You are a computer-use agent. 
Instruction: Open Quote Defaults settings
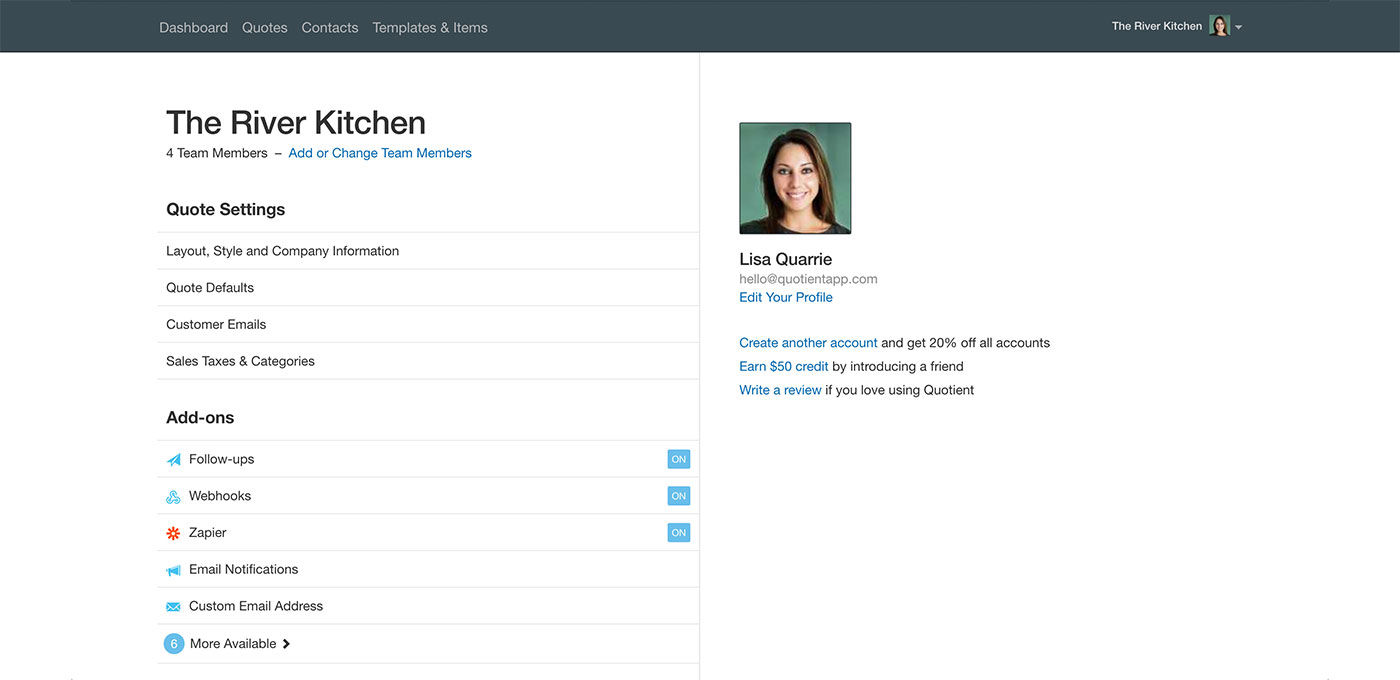(428, 288)
